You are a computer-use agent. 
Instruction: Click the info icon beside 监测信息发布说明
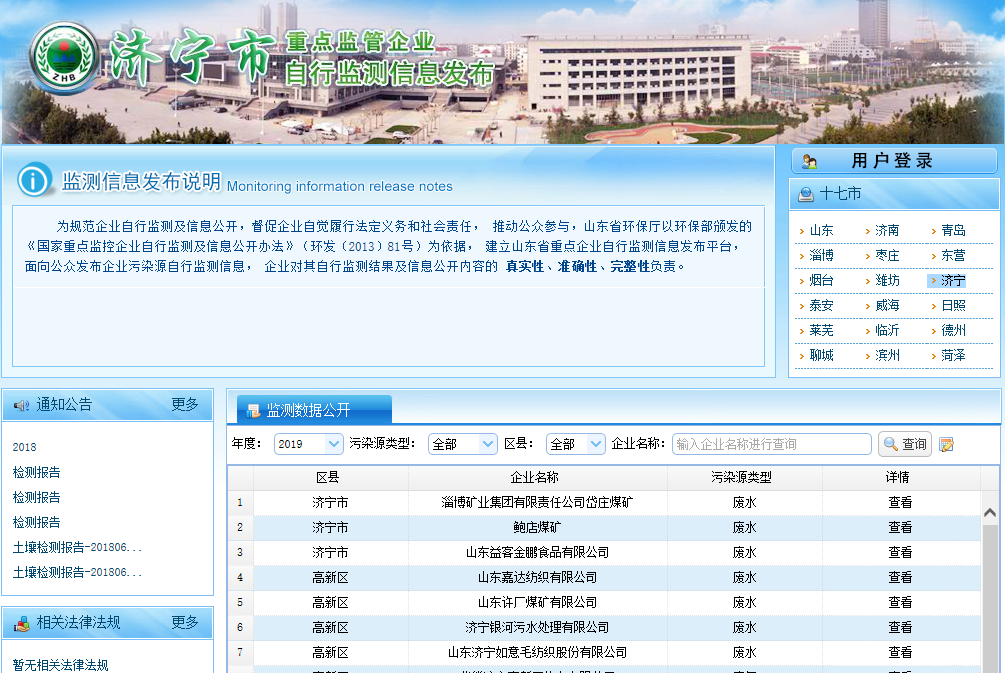(34, 180)
